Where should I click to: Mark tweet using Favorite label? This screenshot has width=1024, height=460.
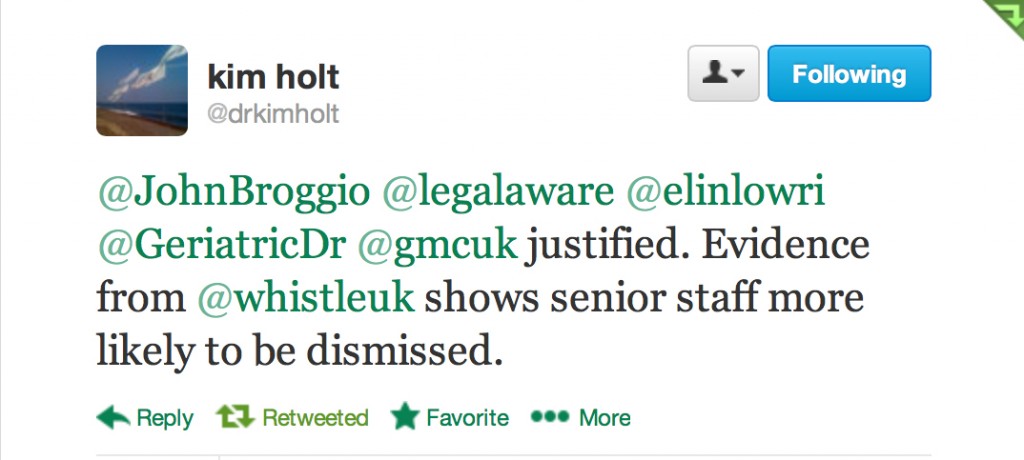click(467, 417)
